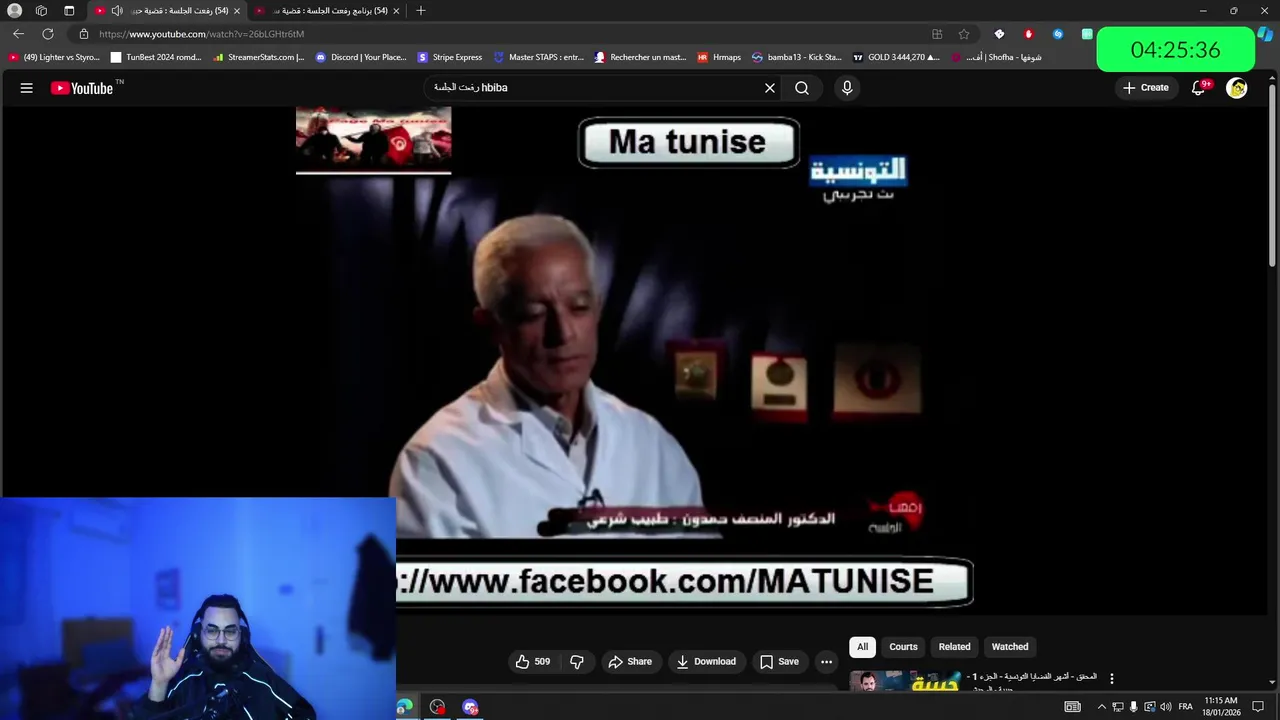The height and width of the screenshot is (720, 1280).
Task: Click the blue circular extension icon
Action: [x=1058, y=34]
